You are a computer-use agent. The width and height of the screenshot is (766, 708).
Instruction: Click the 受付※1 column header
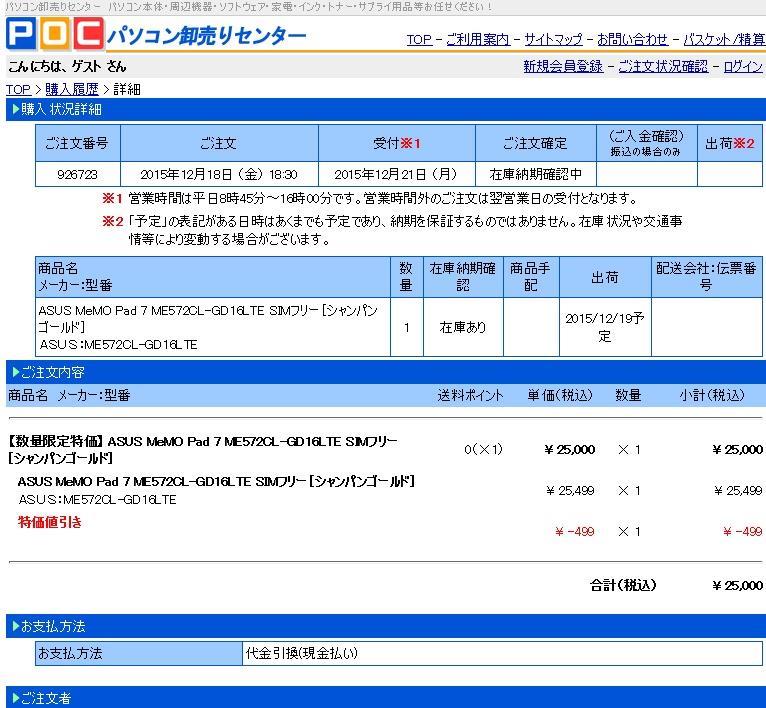tap(396, 143)
